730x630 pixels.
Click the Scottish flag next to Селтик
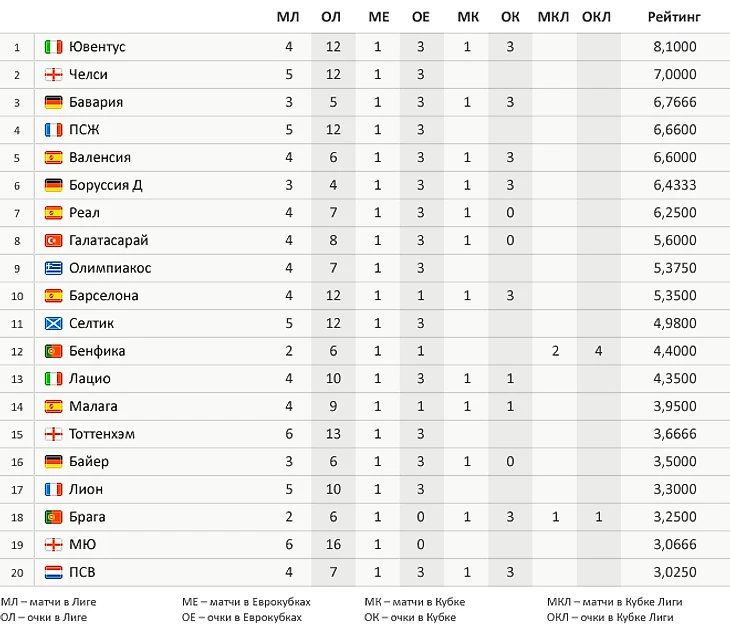tap(54, 324)
